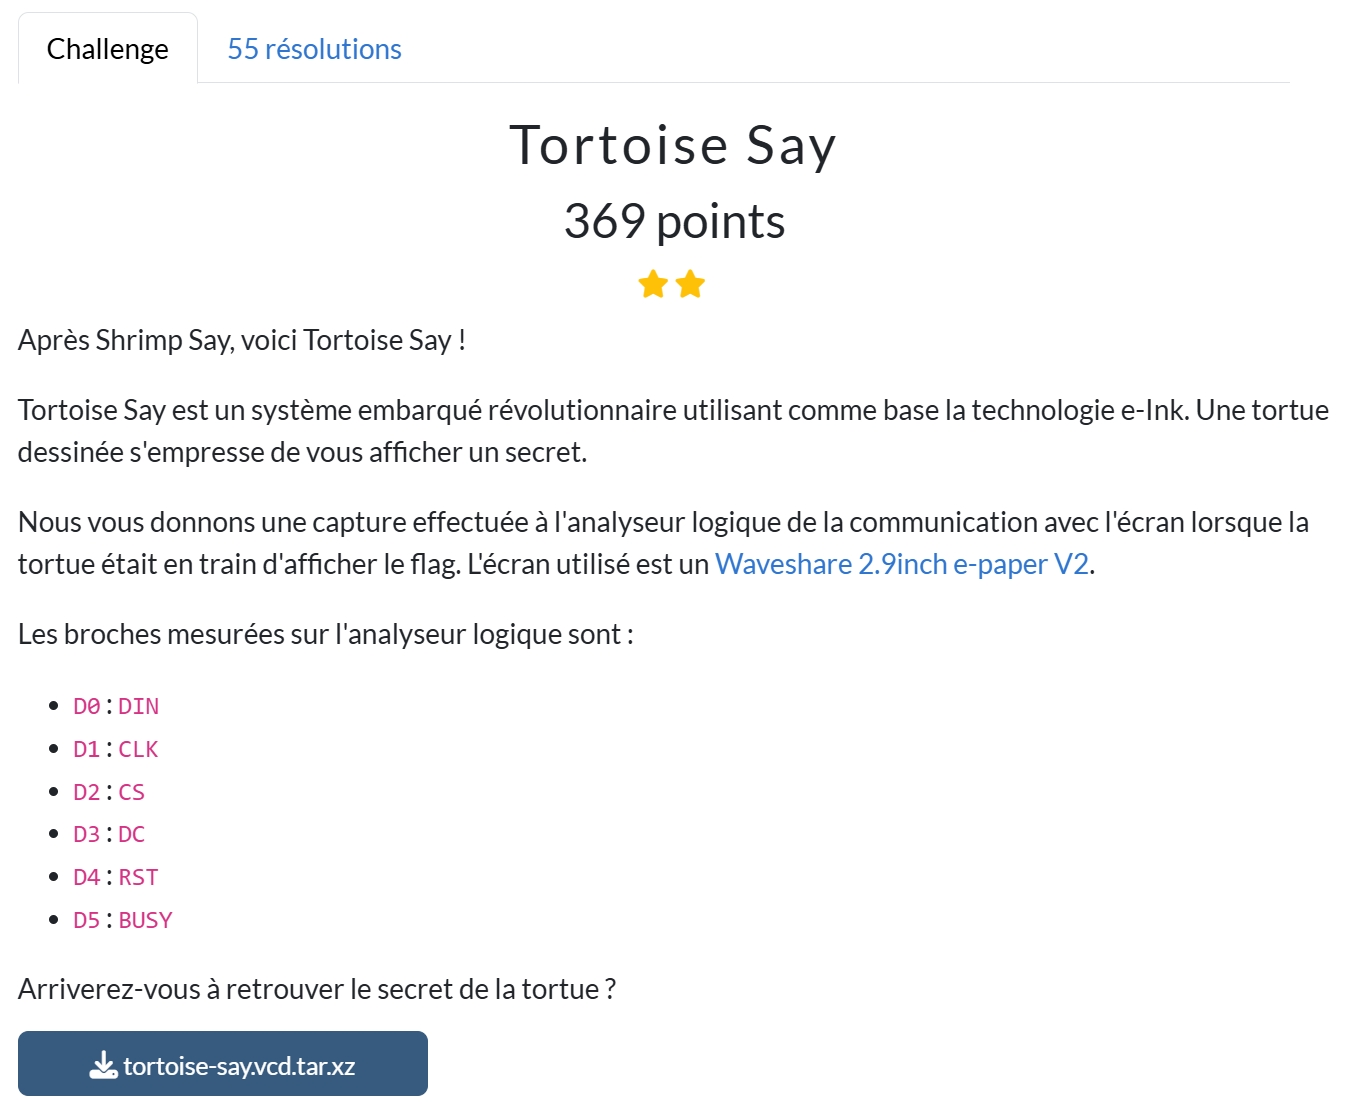Click the Tortoise Say title

[674, 145]
